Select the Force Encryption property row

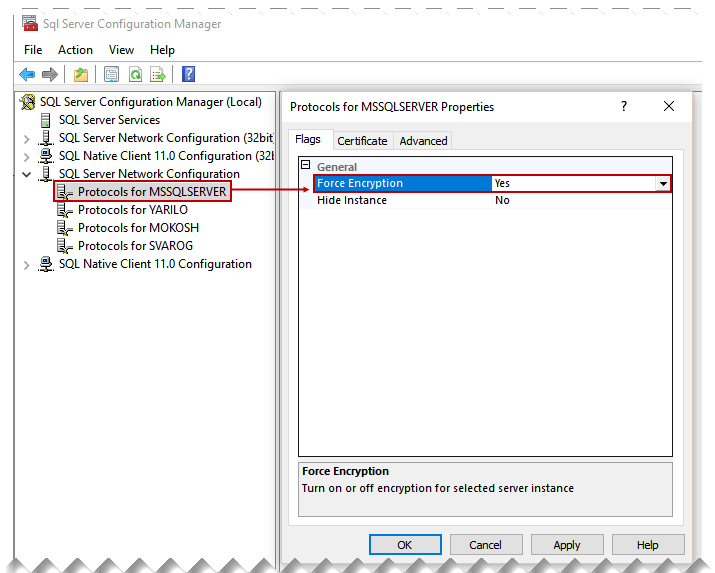492,183
